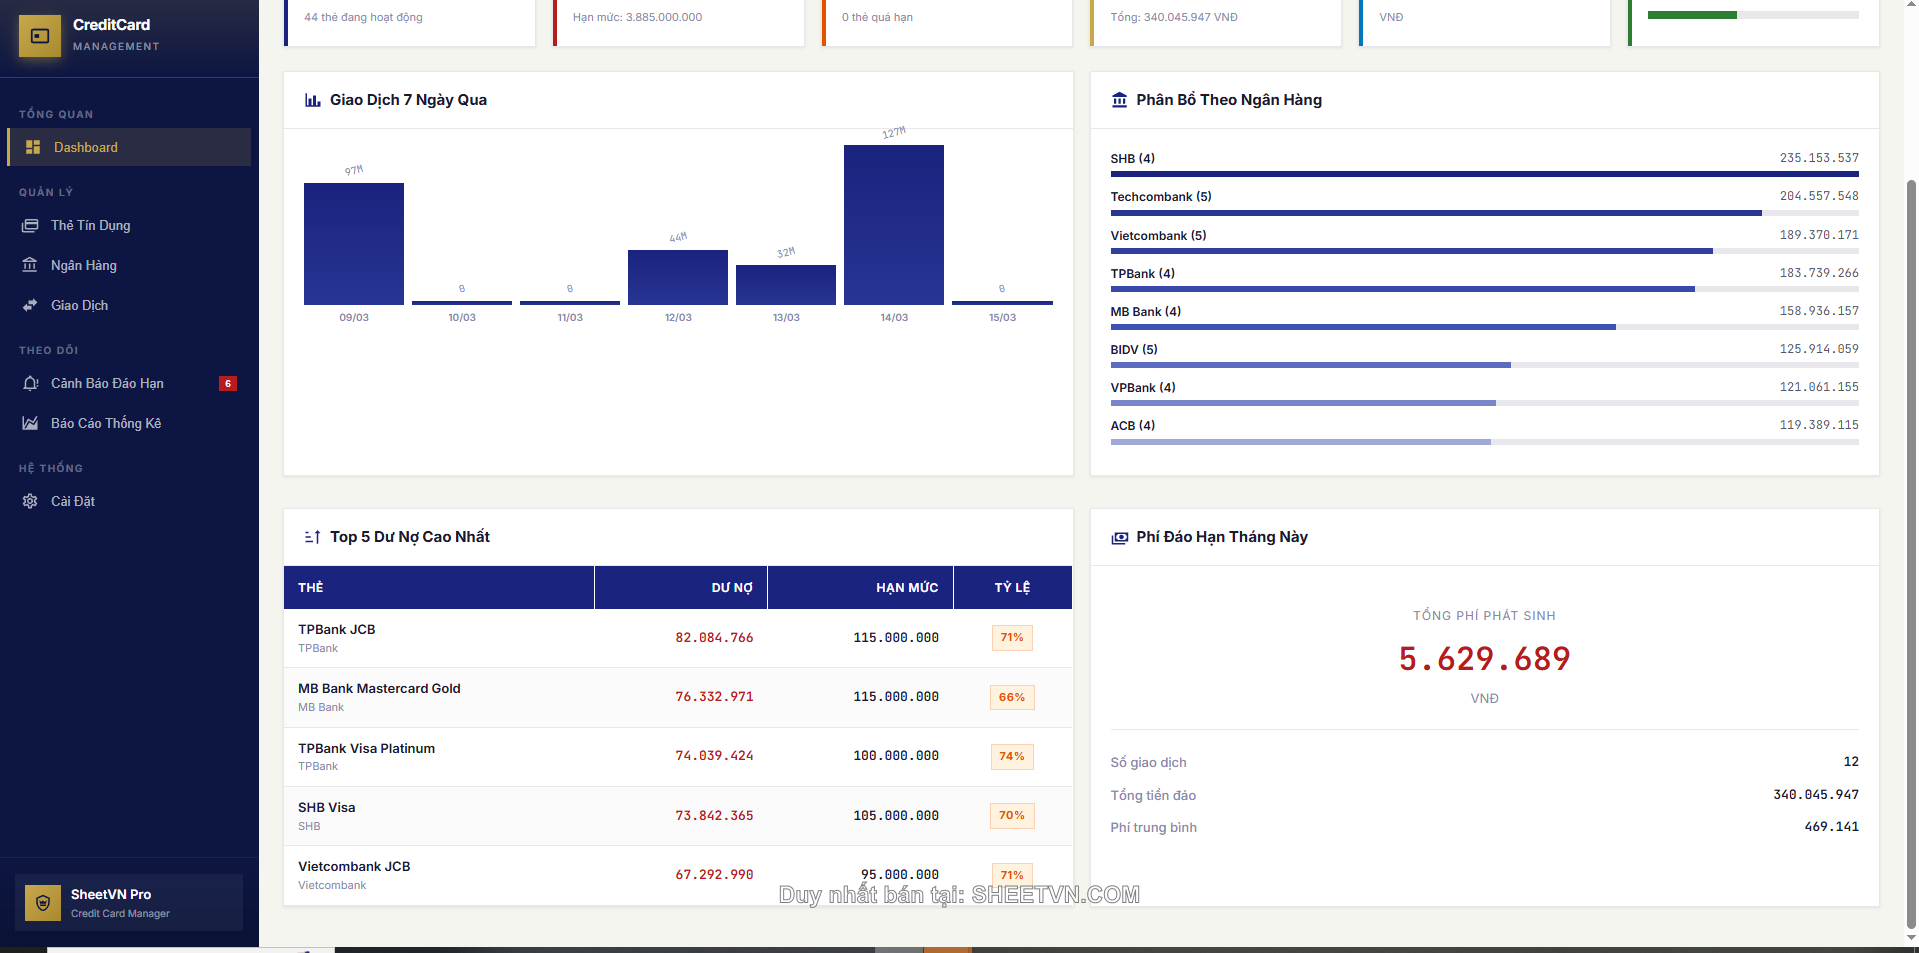Click the Cài Đặt gear icon
The image size is (1919, 953).
pyautogui.click(x=30, y=501)
